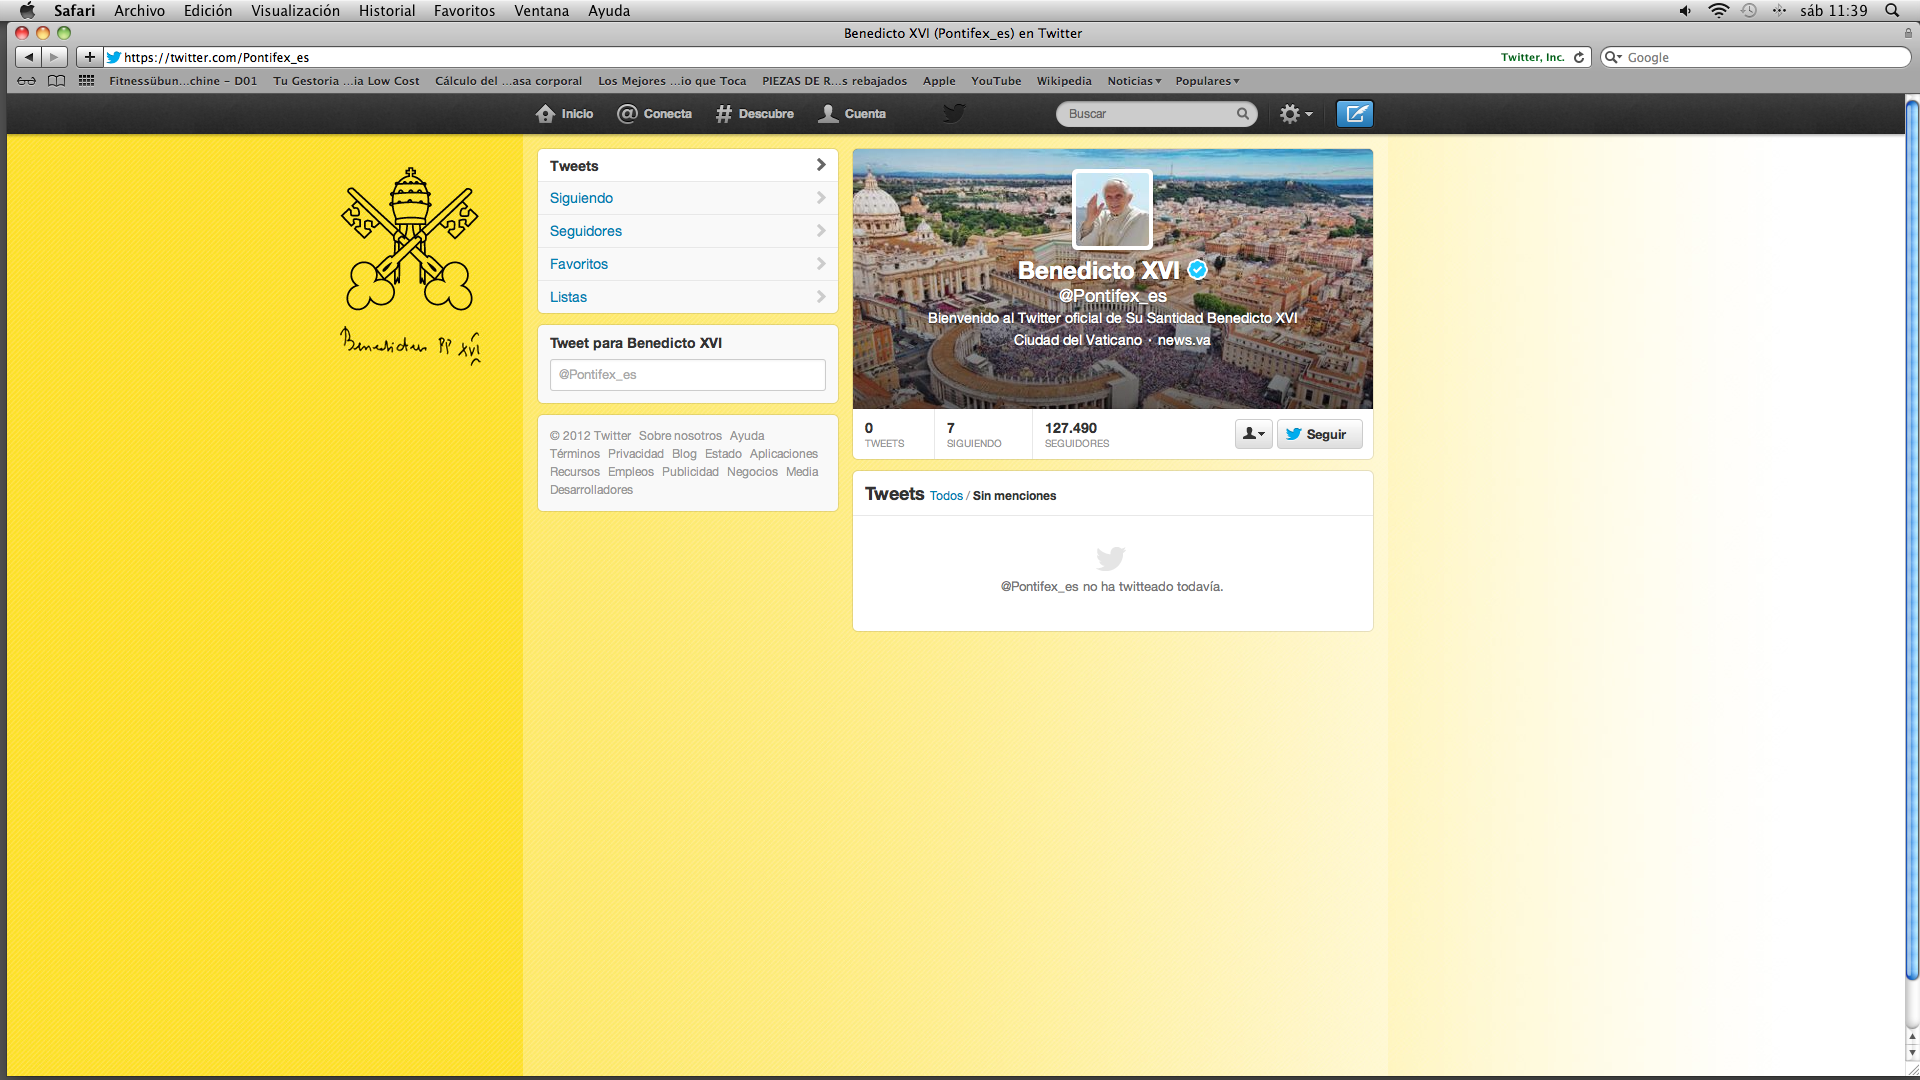Click the Sobre nosotros footer link
The width and height of the screenshot is (1920, 1080).
pyautogui.click(x=680, y=436)
